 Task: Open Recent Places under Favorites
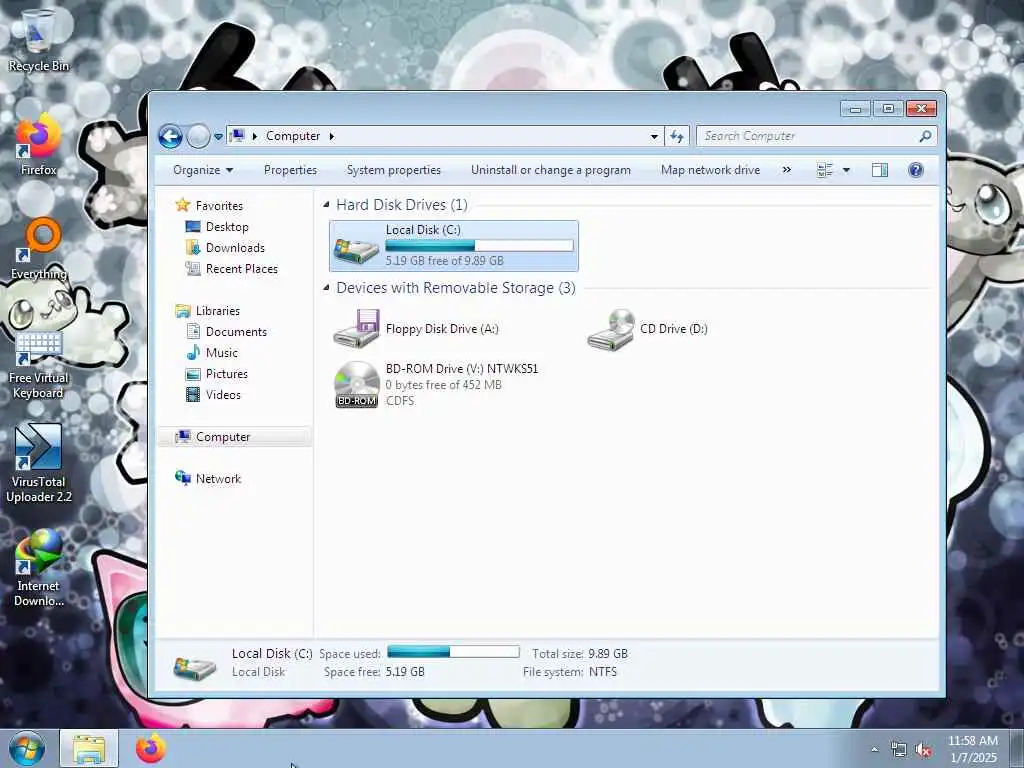point(242,268)
